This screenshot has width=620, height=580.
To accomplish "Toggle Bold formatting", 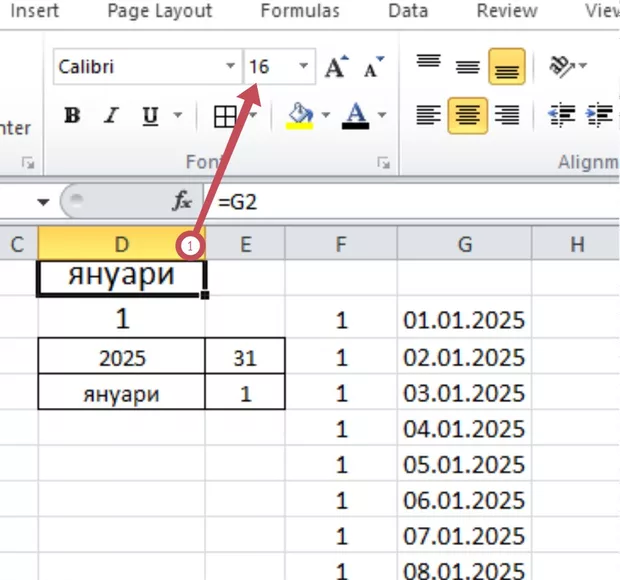I will (72, 116).
